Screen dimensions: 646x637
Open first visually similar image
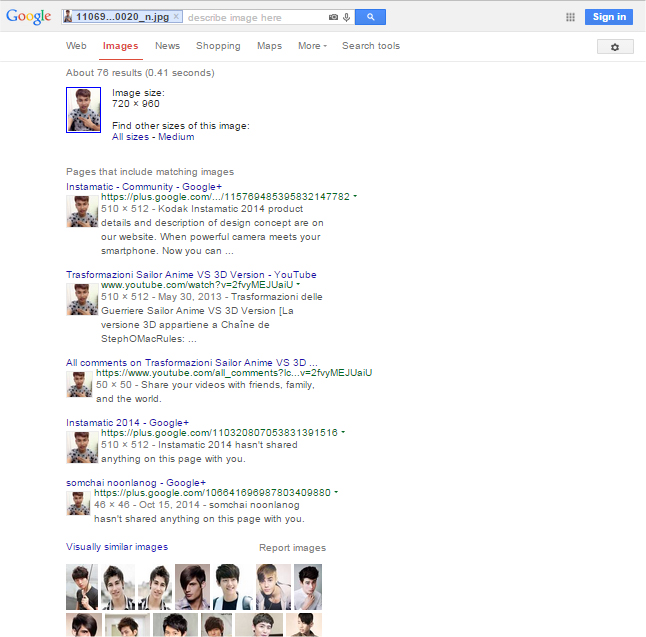click(82, 587)
